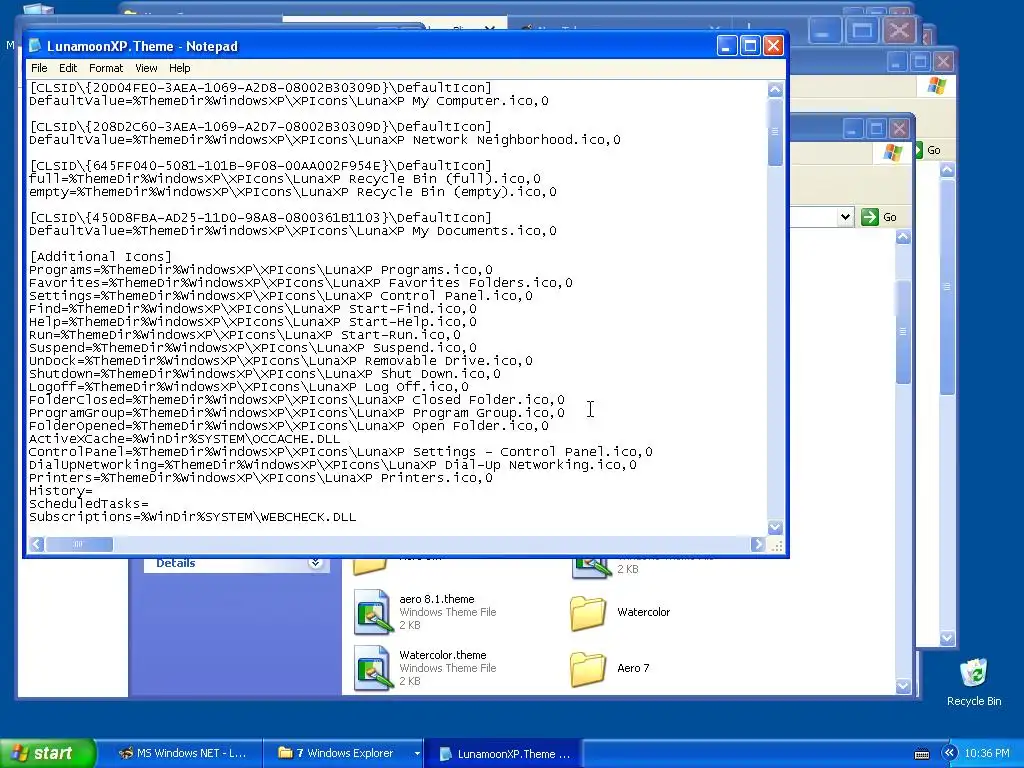Click Explorer file list scroll up arrow
This screenshot has width=1024, height=768.
[x=903, y=238]
